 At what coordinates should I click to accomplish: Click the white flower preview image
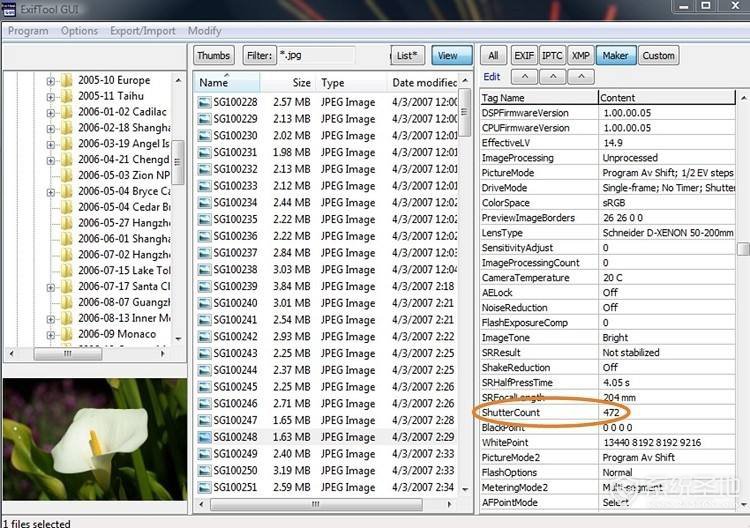[95, 439]
